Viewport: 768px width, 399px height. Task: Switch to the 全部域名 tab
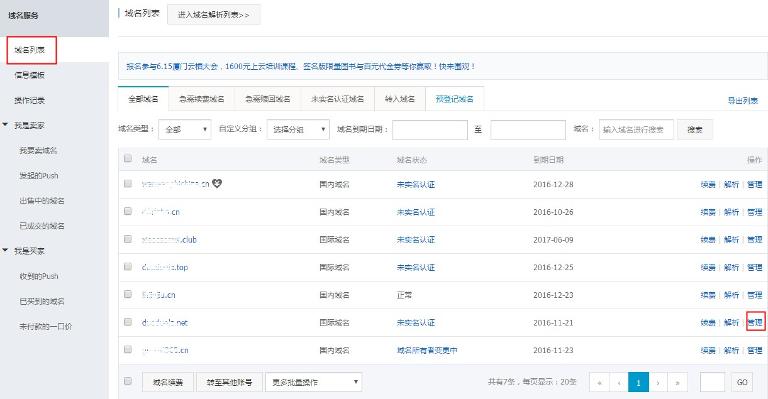coord(143,99)
